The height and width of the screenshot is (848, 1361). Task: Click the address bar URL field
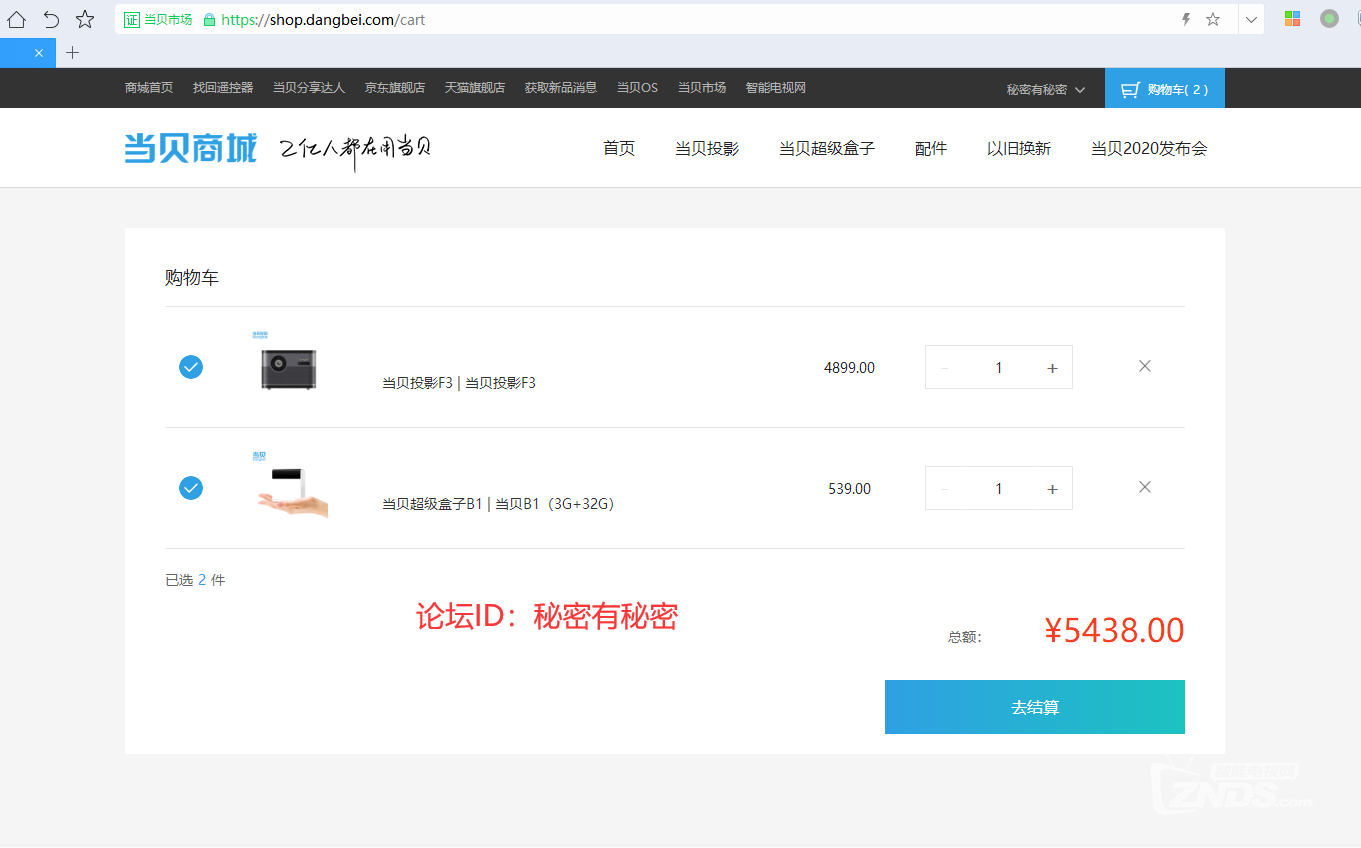click(x=675, y=19)
